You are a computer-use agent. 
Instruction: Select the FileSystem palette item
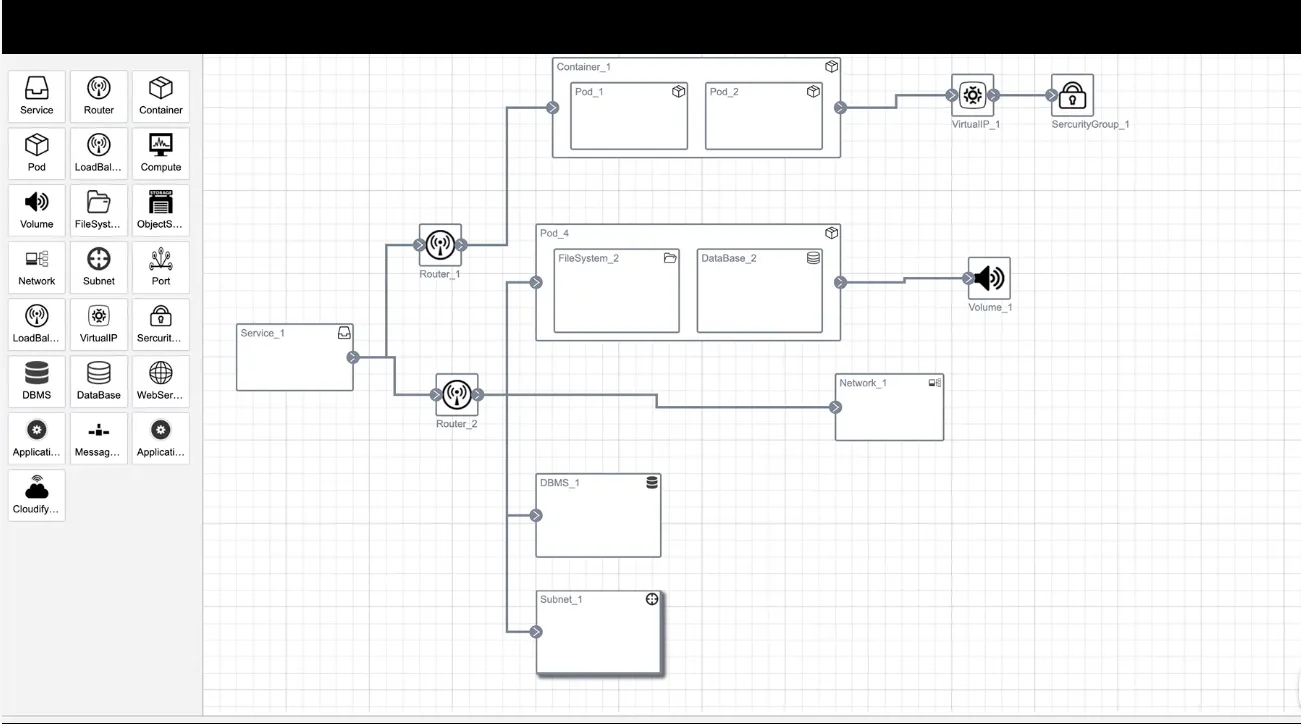(x=99, y=211)
